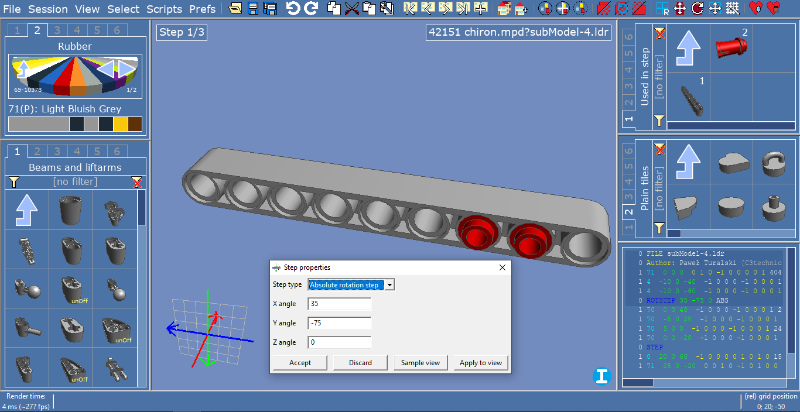
Task: Clear the filter in Beams and liftarms panel
Action: [138, 182]
